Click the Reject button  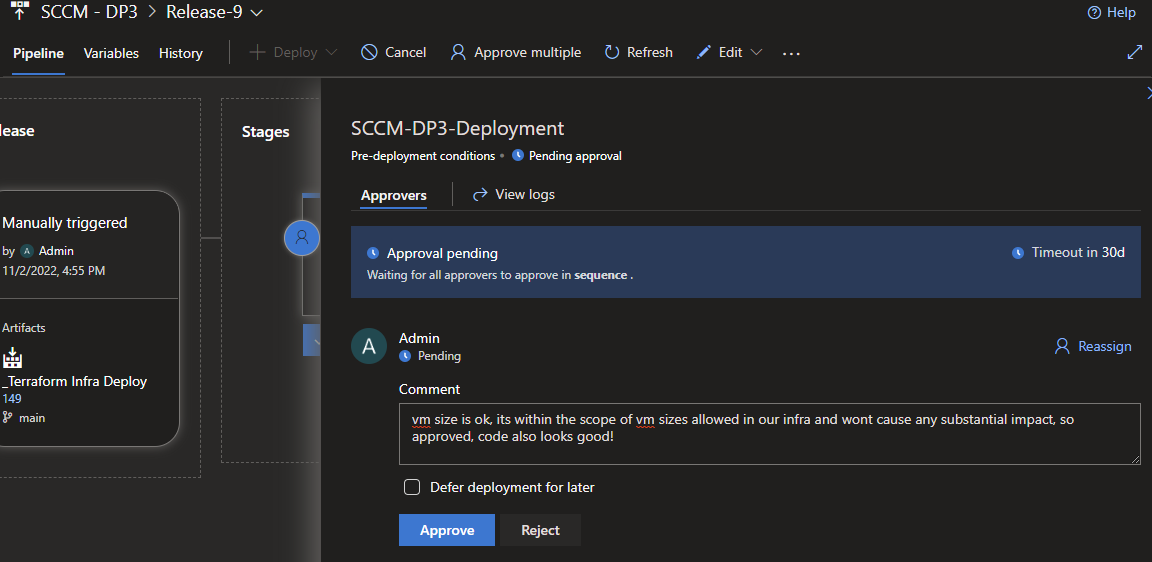pyautogui.click(x=541, y=530)
